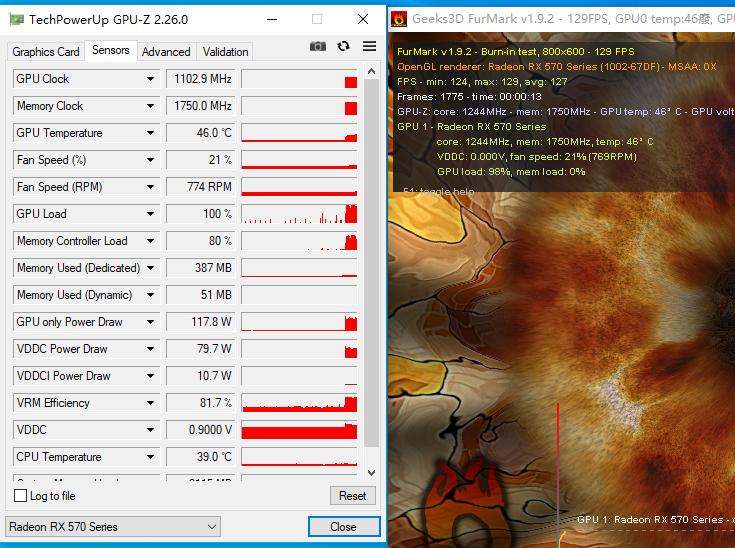Viewport: 735px width, 548px height.
Task: Open the Memory Controller Load dropdown
Action: coord(150,241)
